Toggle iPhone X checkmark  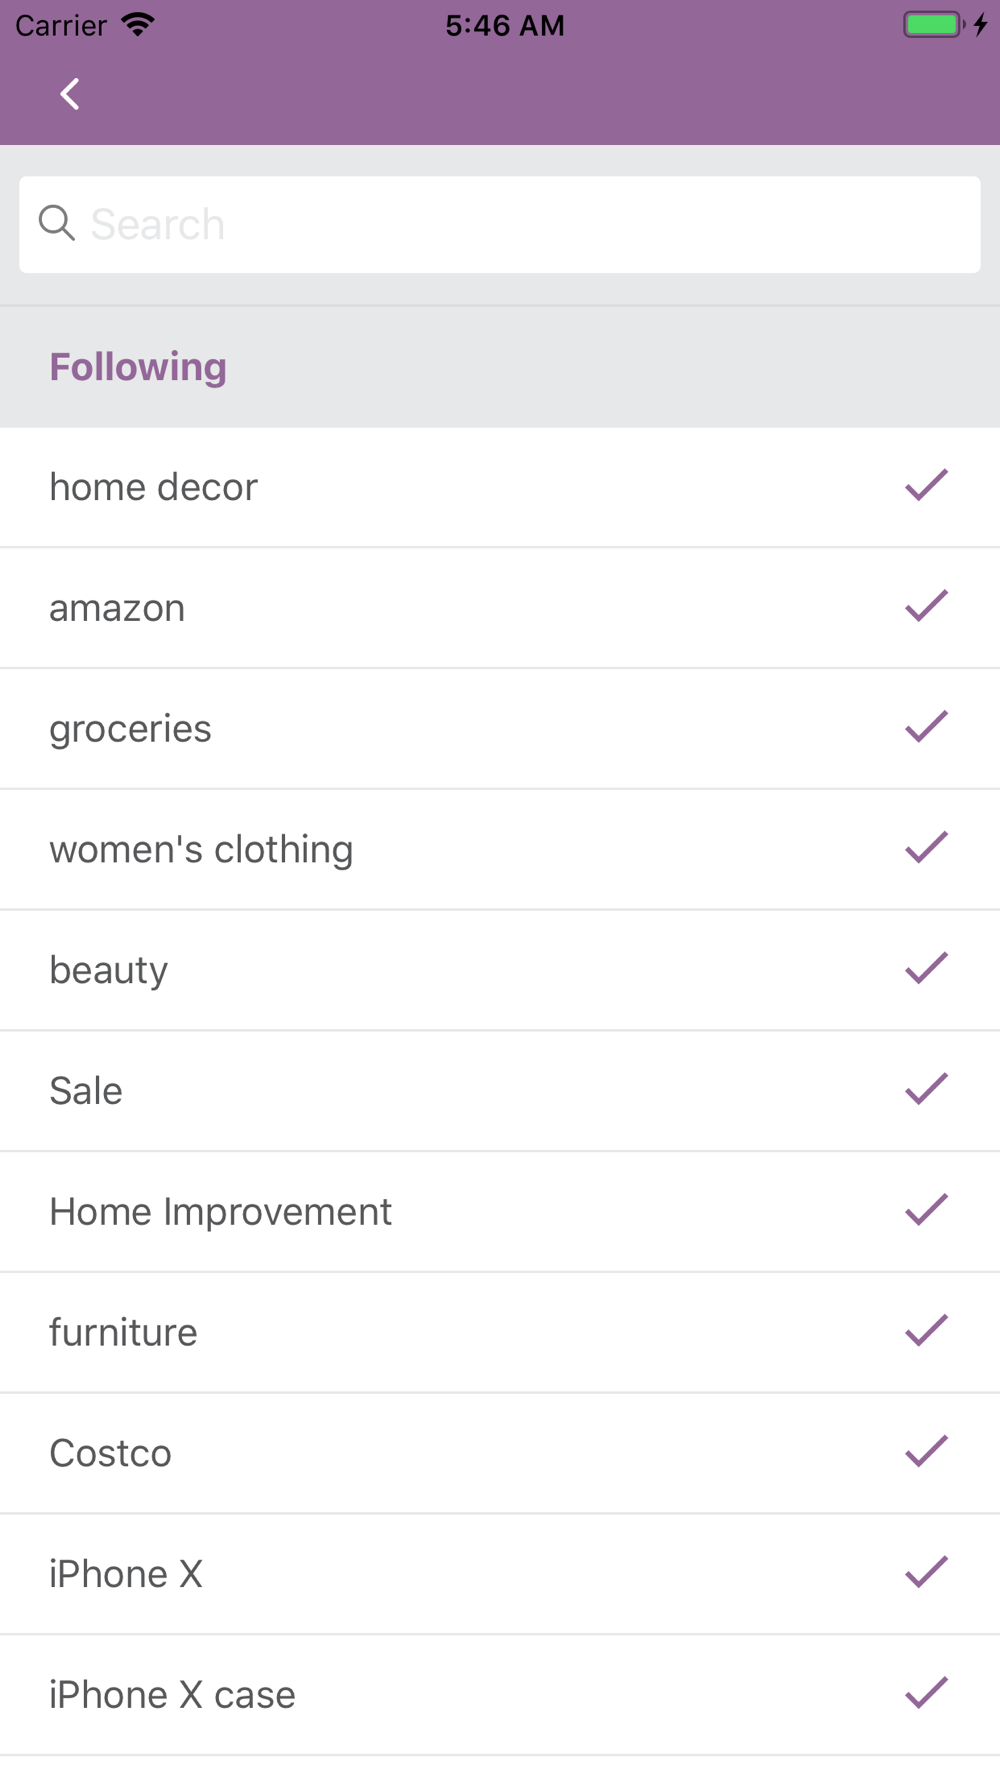[x=926, y=1573]
